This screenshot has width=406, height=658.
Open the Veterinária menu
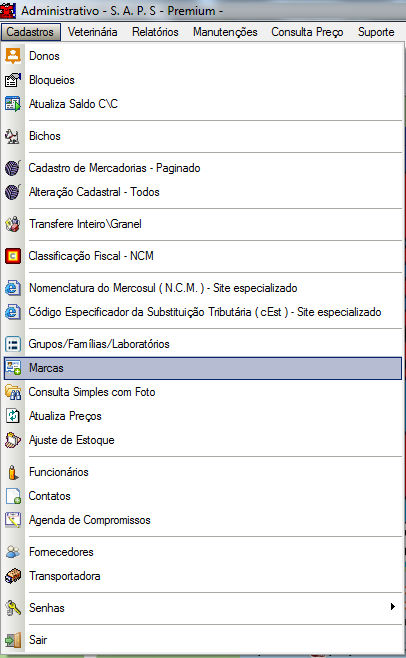[92, 32]
